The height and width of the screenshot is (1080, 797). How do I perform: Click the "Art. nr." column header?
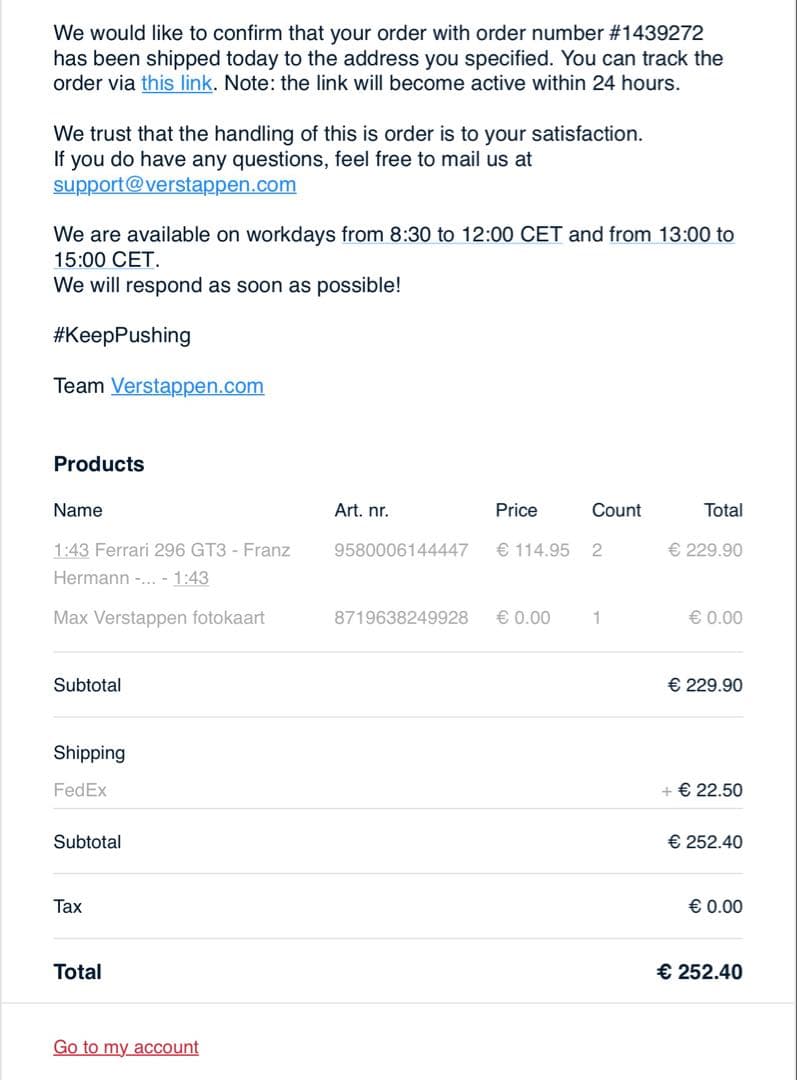tap(361, 510)
